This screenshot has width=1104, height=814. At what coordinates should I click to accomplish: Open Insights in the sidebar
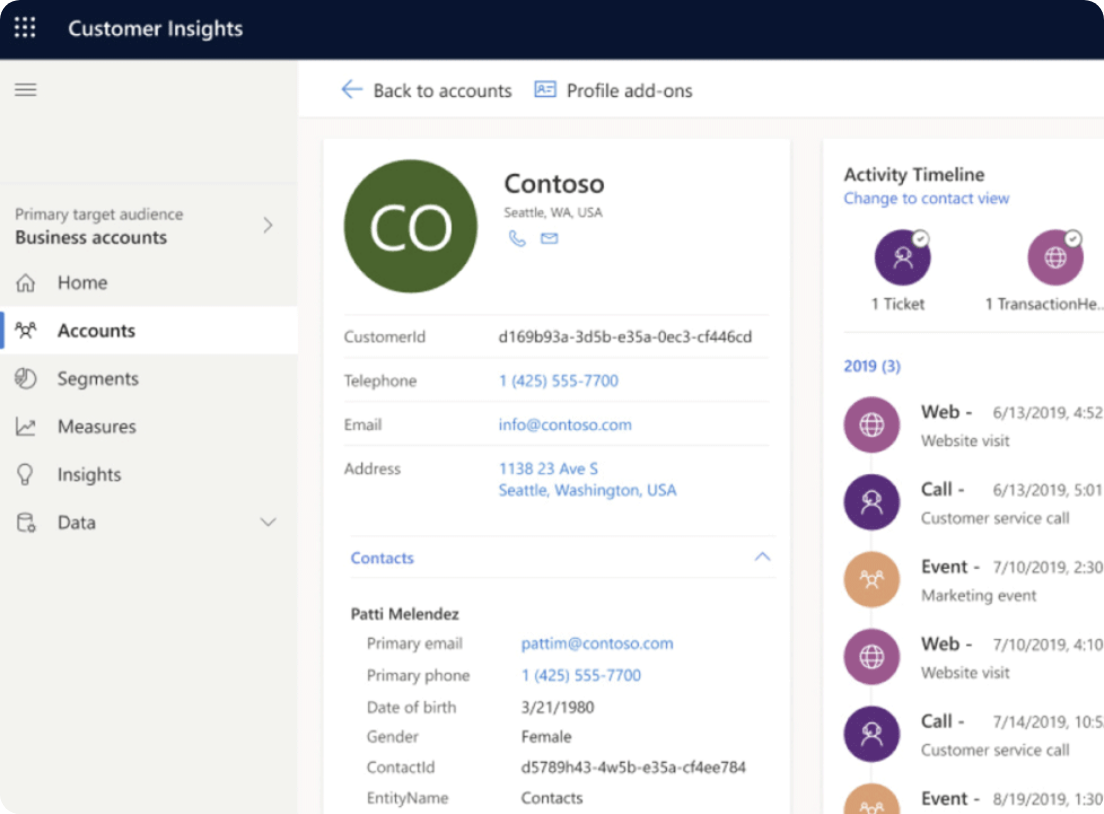89,475
